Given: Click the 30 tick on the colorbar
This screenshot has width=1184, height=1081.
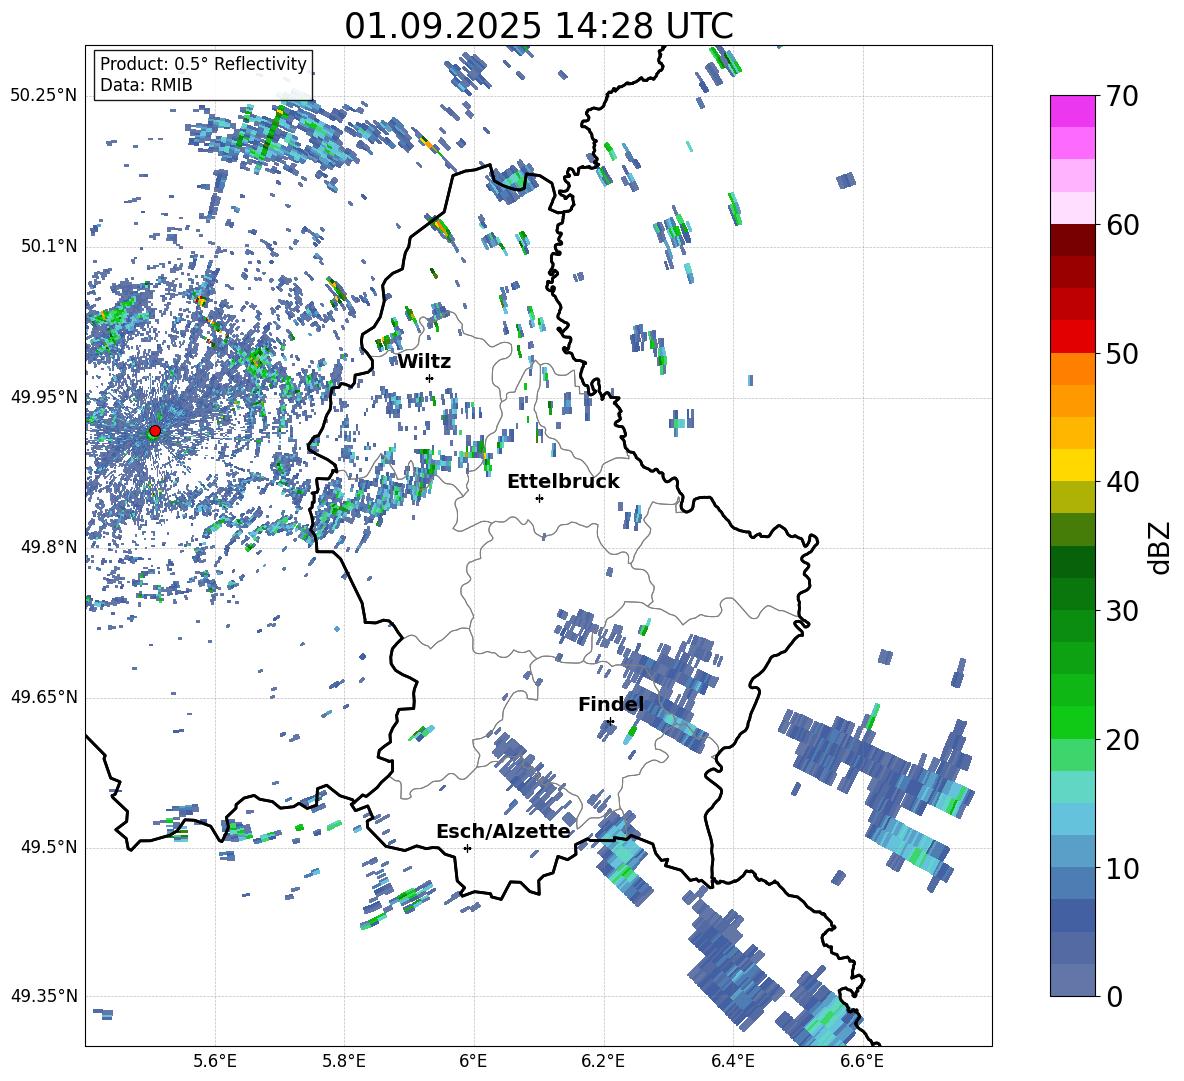Looking at the screenshot, I should (x=1122, y=610).
